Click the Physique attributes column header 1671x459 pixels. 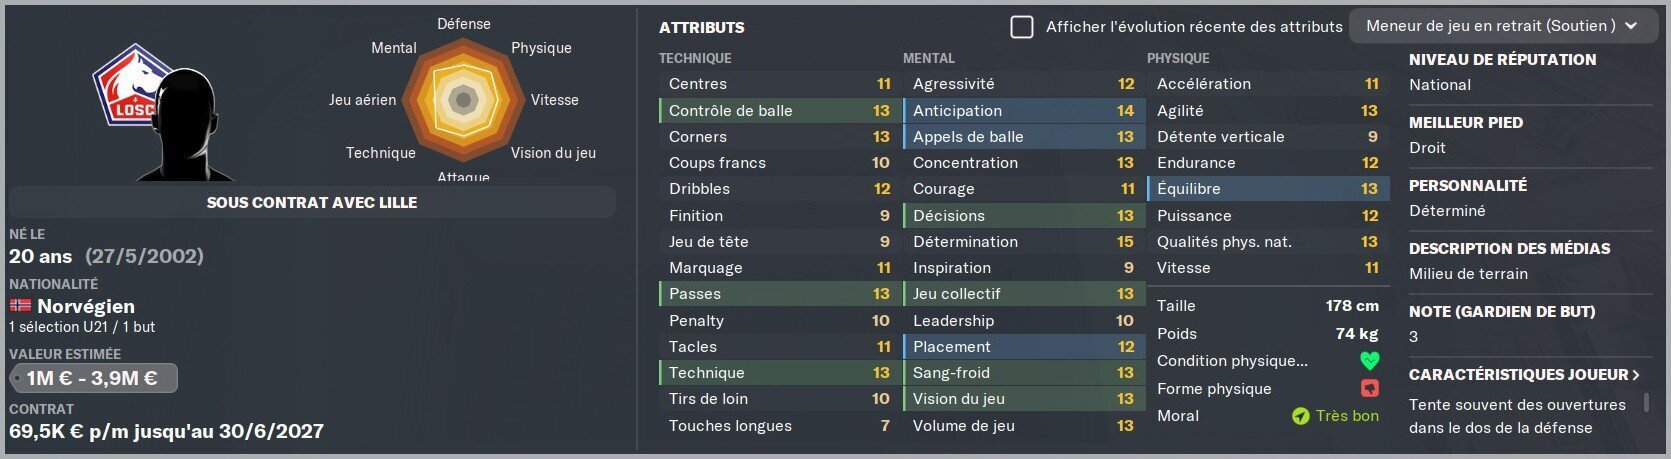(1178, 58)
